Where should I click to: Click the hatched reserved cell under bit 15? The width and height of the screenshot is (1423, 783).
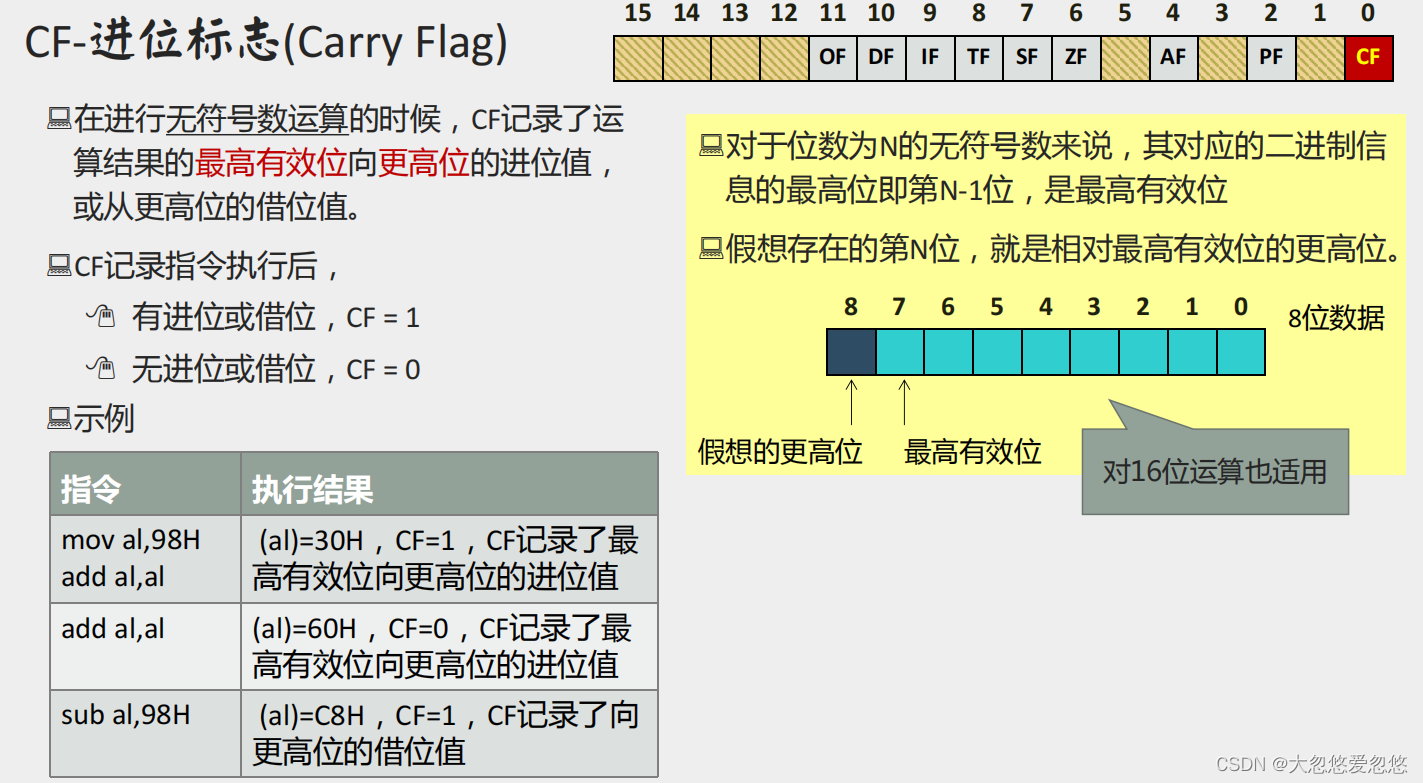point(638,57)
